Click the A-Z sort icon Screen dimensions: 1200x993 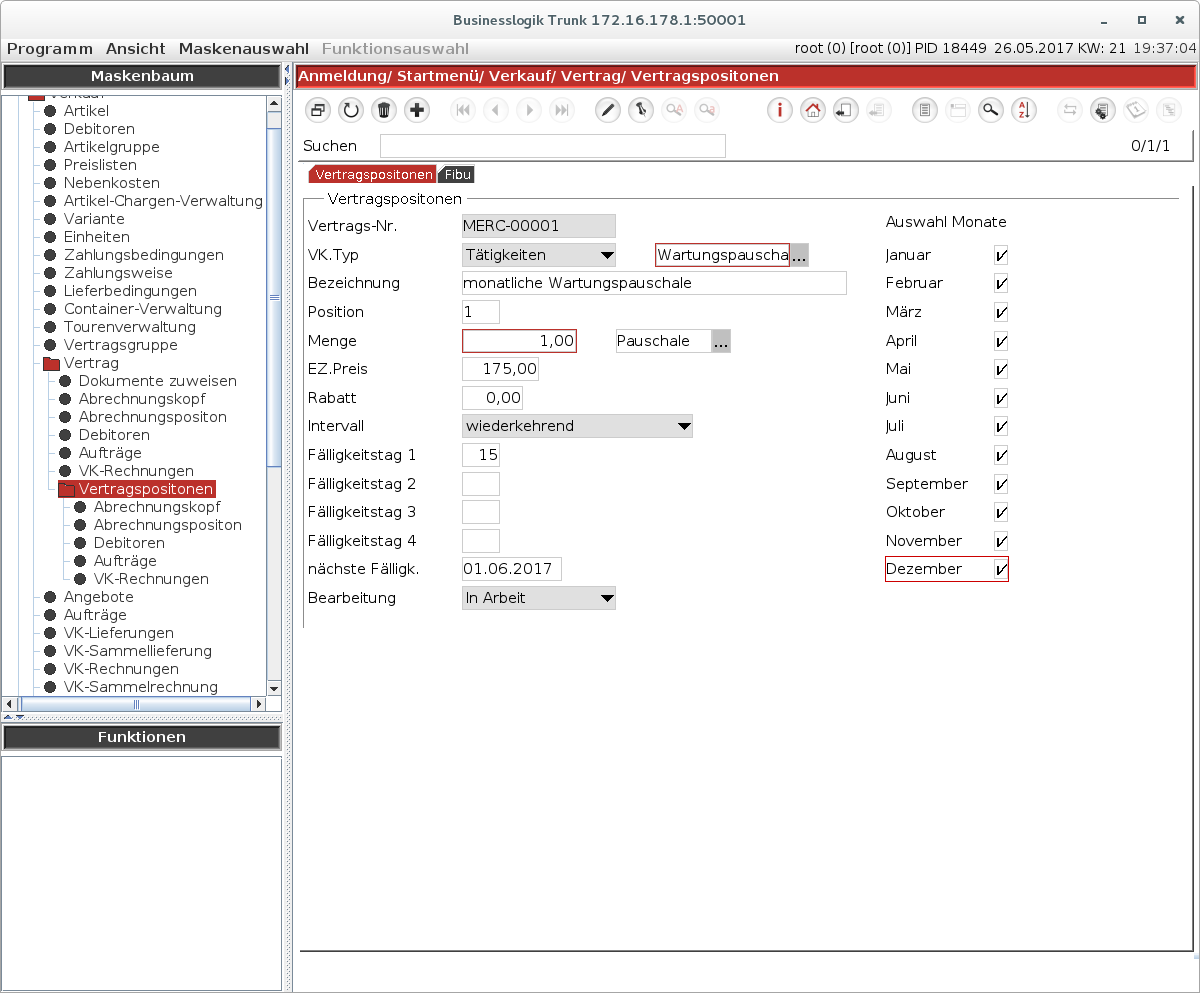pos(1023,111)
